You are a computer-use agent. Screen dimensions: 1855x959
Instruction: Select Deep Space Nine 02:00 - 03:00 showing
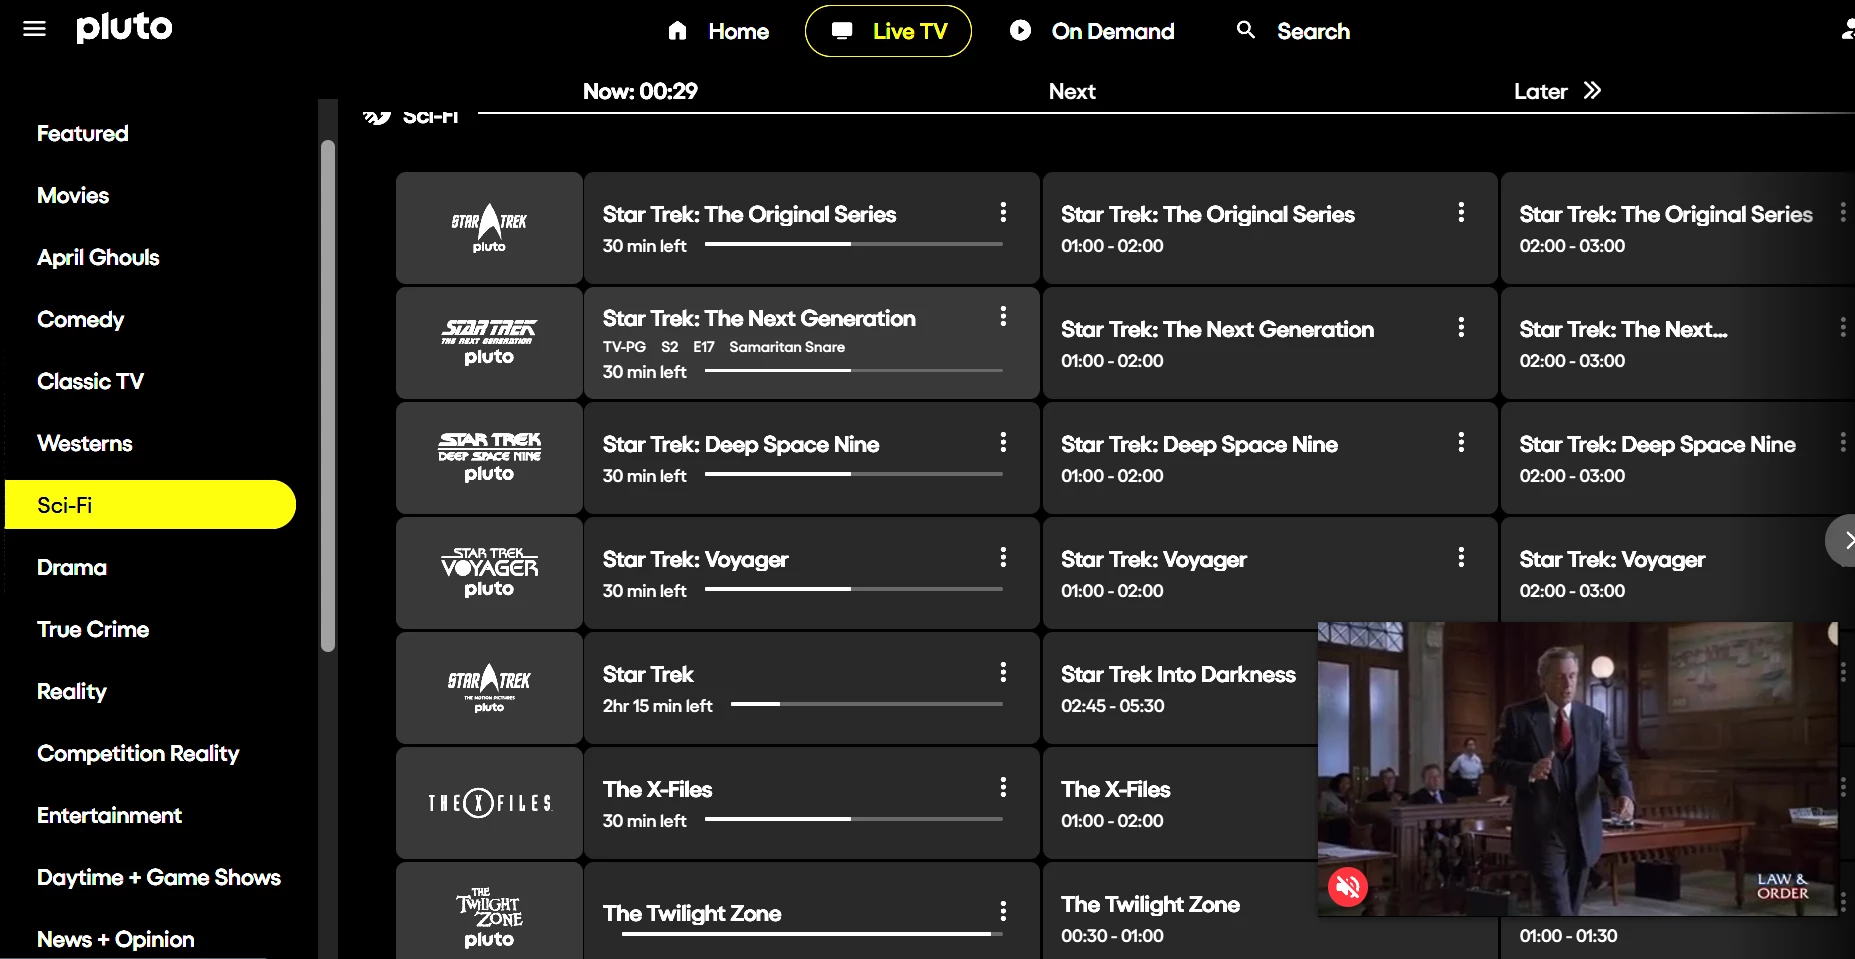click(1678, 458)
